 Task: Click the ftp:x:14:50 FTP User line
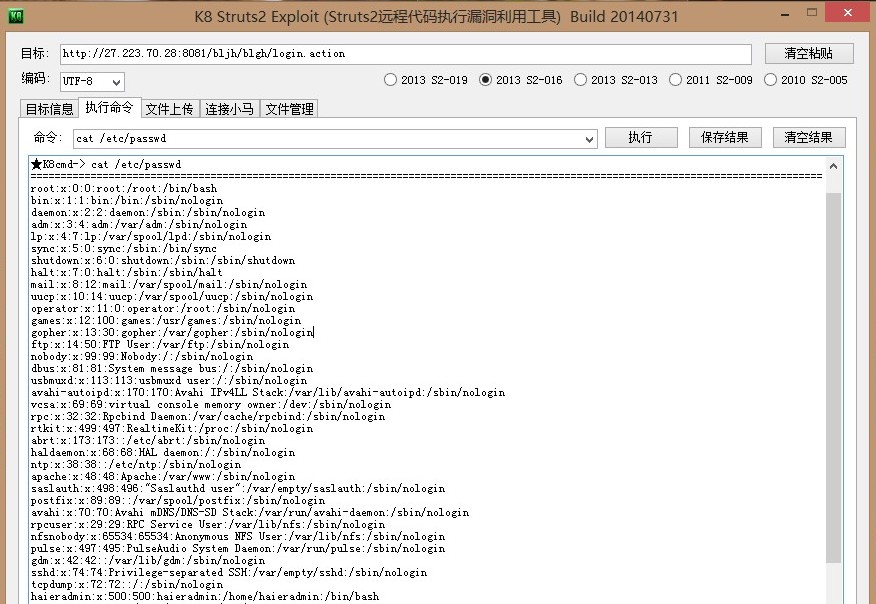click(x=160, y=344)
